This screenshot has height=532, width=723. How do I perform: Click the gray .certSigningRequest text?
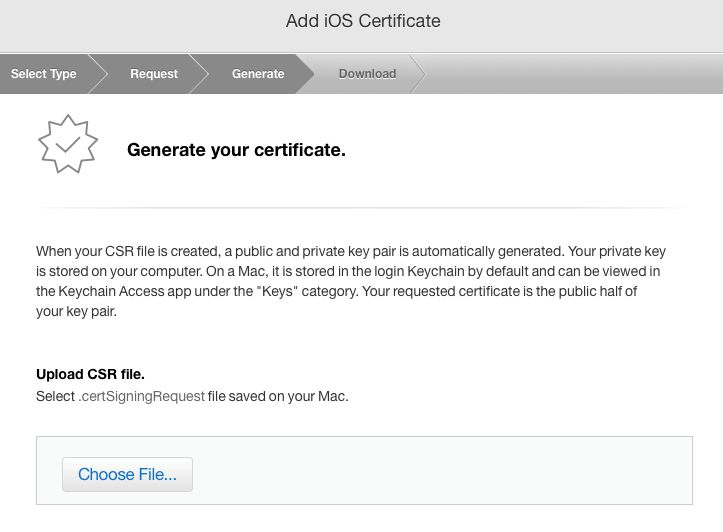coord(142,396)
